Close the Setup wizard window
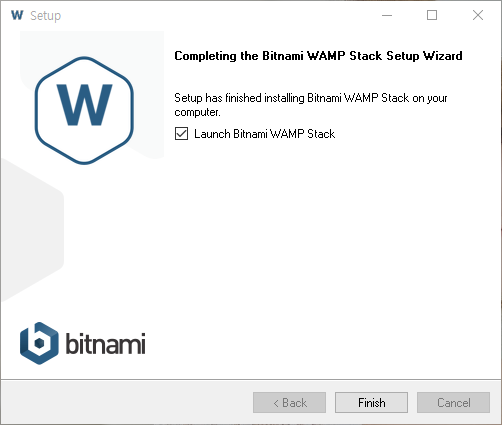This screenshot has width=502, height=425. [x=478, y=15]
